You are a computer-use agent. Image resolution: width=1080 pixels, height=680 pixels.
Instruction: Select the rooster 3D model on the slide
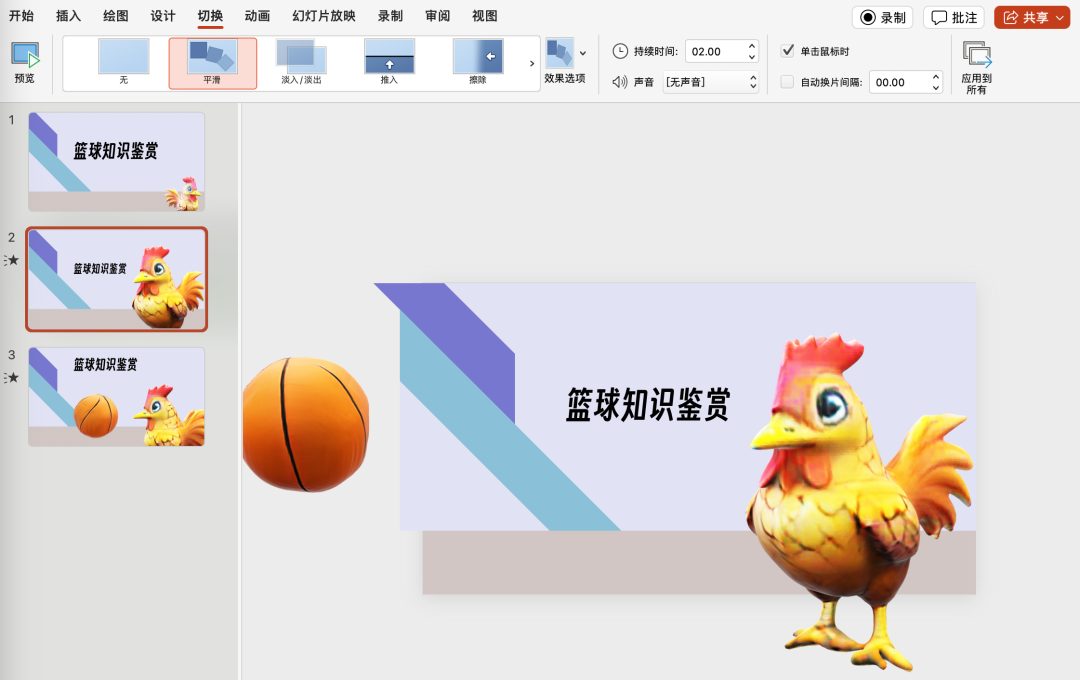point(860,502)
